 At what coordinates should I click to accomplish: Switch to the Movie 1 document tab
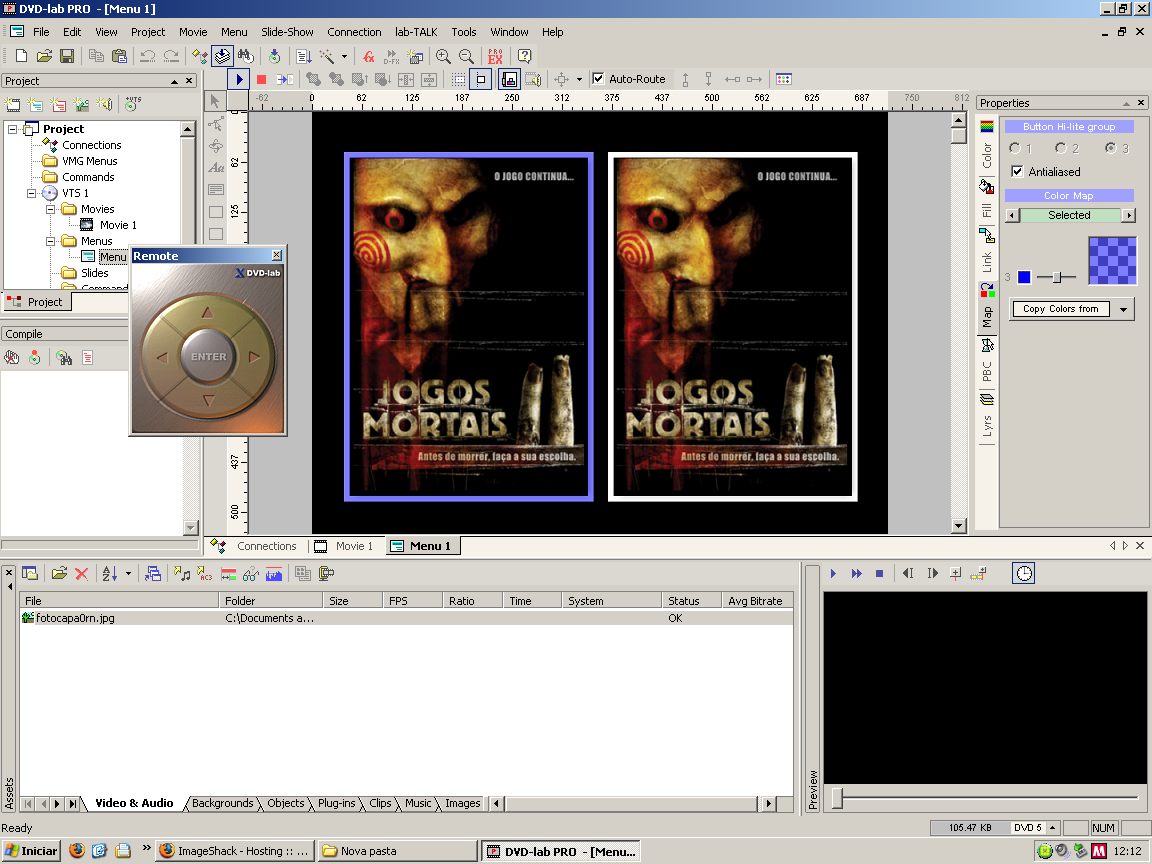[x=345, y=546]
